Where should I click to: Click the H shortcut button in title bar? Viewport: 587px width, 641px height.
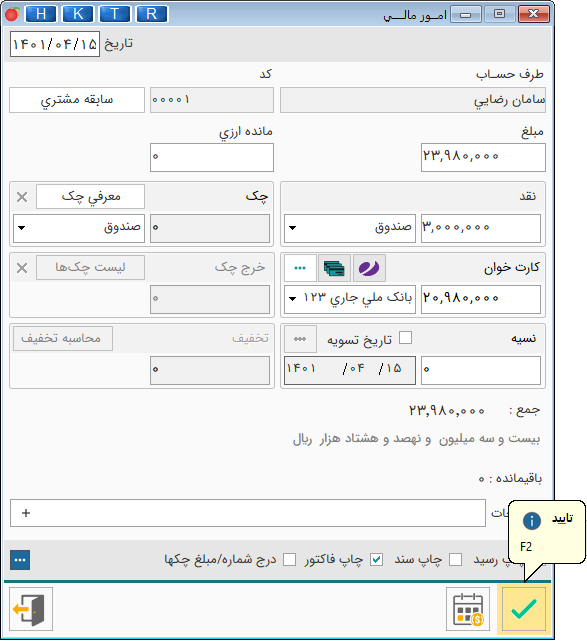[x=41, y=14]
